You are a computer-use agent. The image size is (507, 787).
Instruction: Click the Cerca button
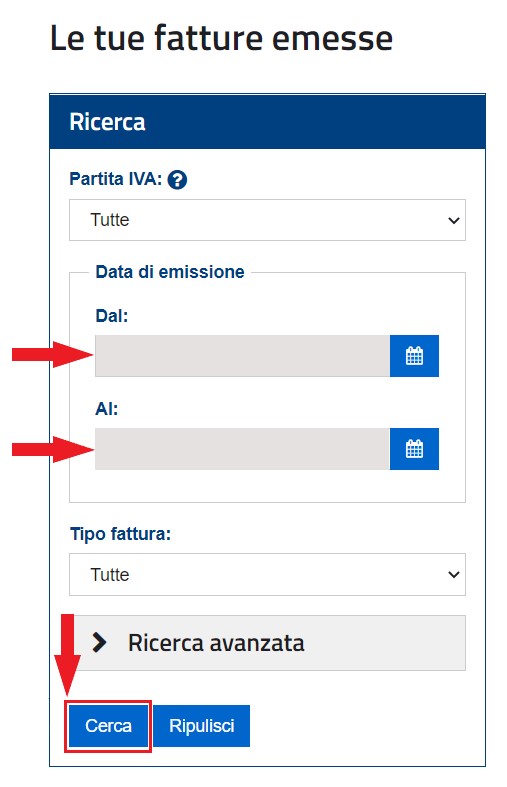[108, 726]
